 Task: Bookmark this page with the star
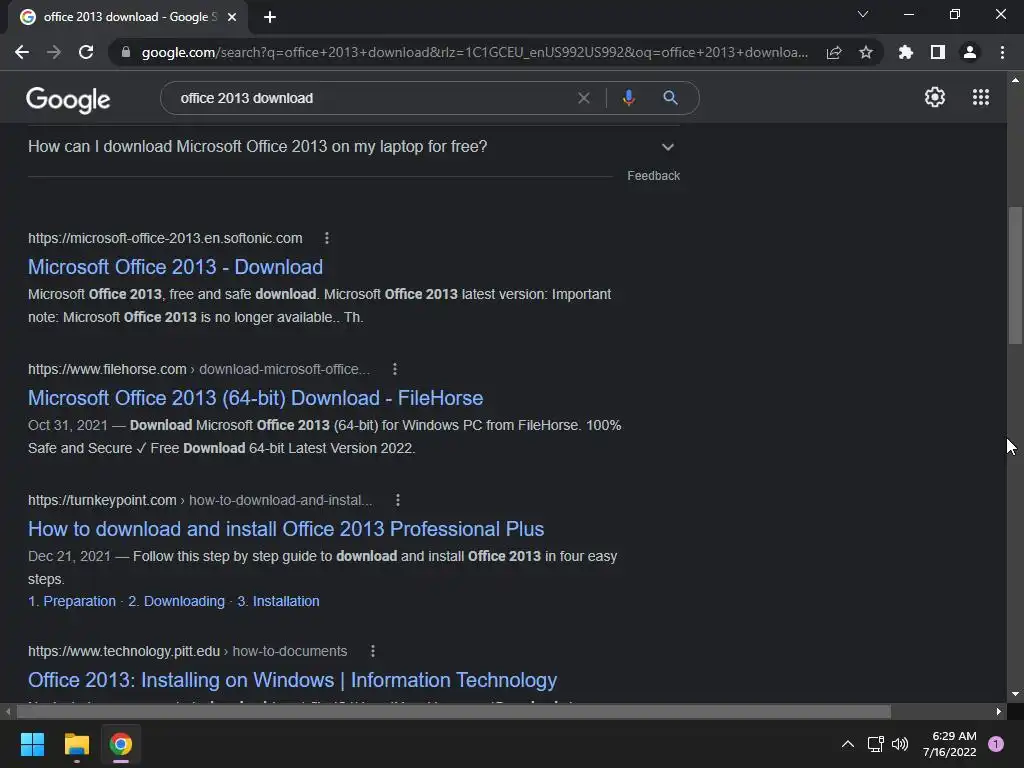tap(866, 52)
